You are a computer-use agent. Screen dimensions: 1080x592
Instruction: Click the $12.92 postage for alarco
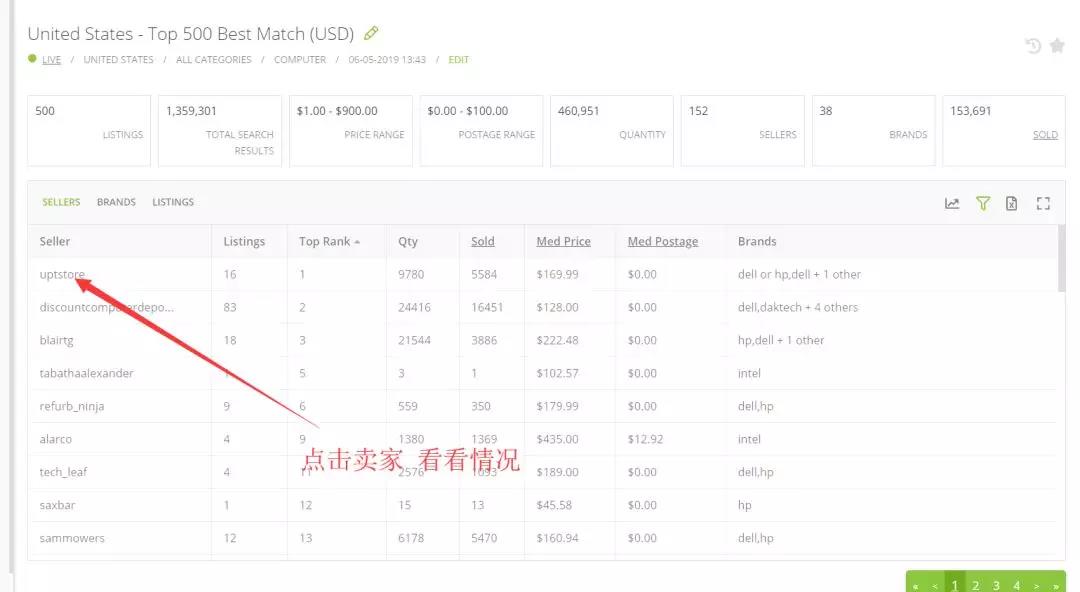pyautogui.click(x=645, y=439)
